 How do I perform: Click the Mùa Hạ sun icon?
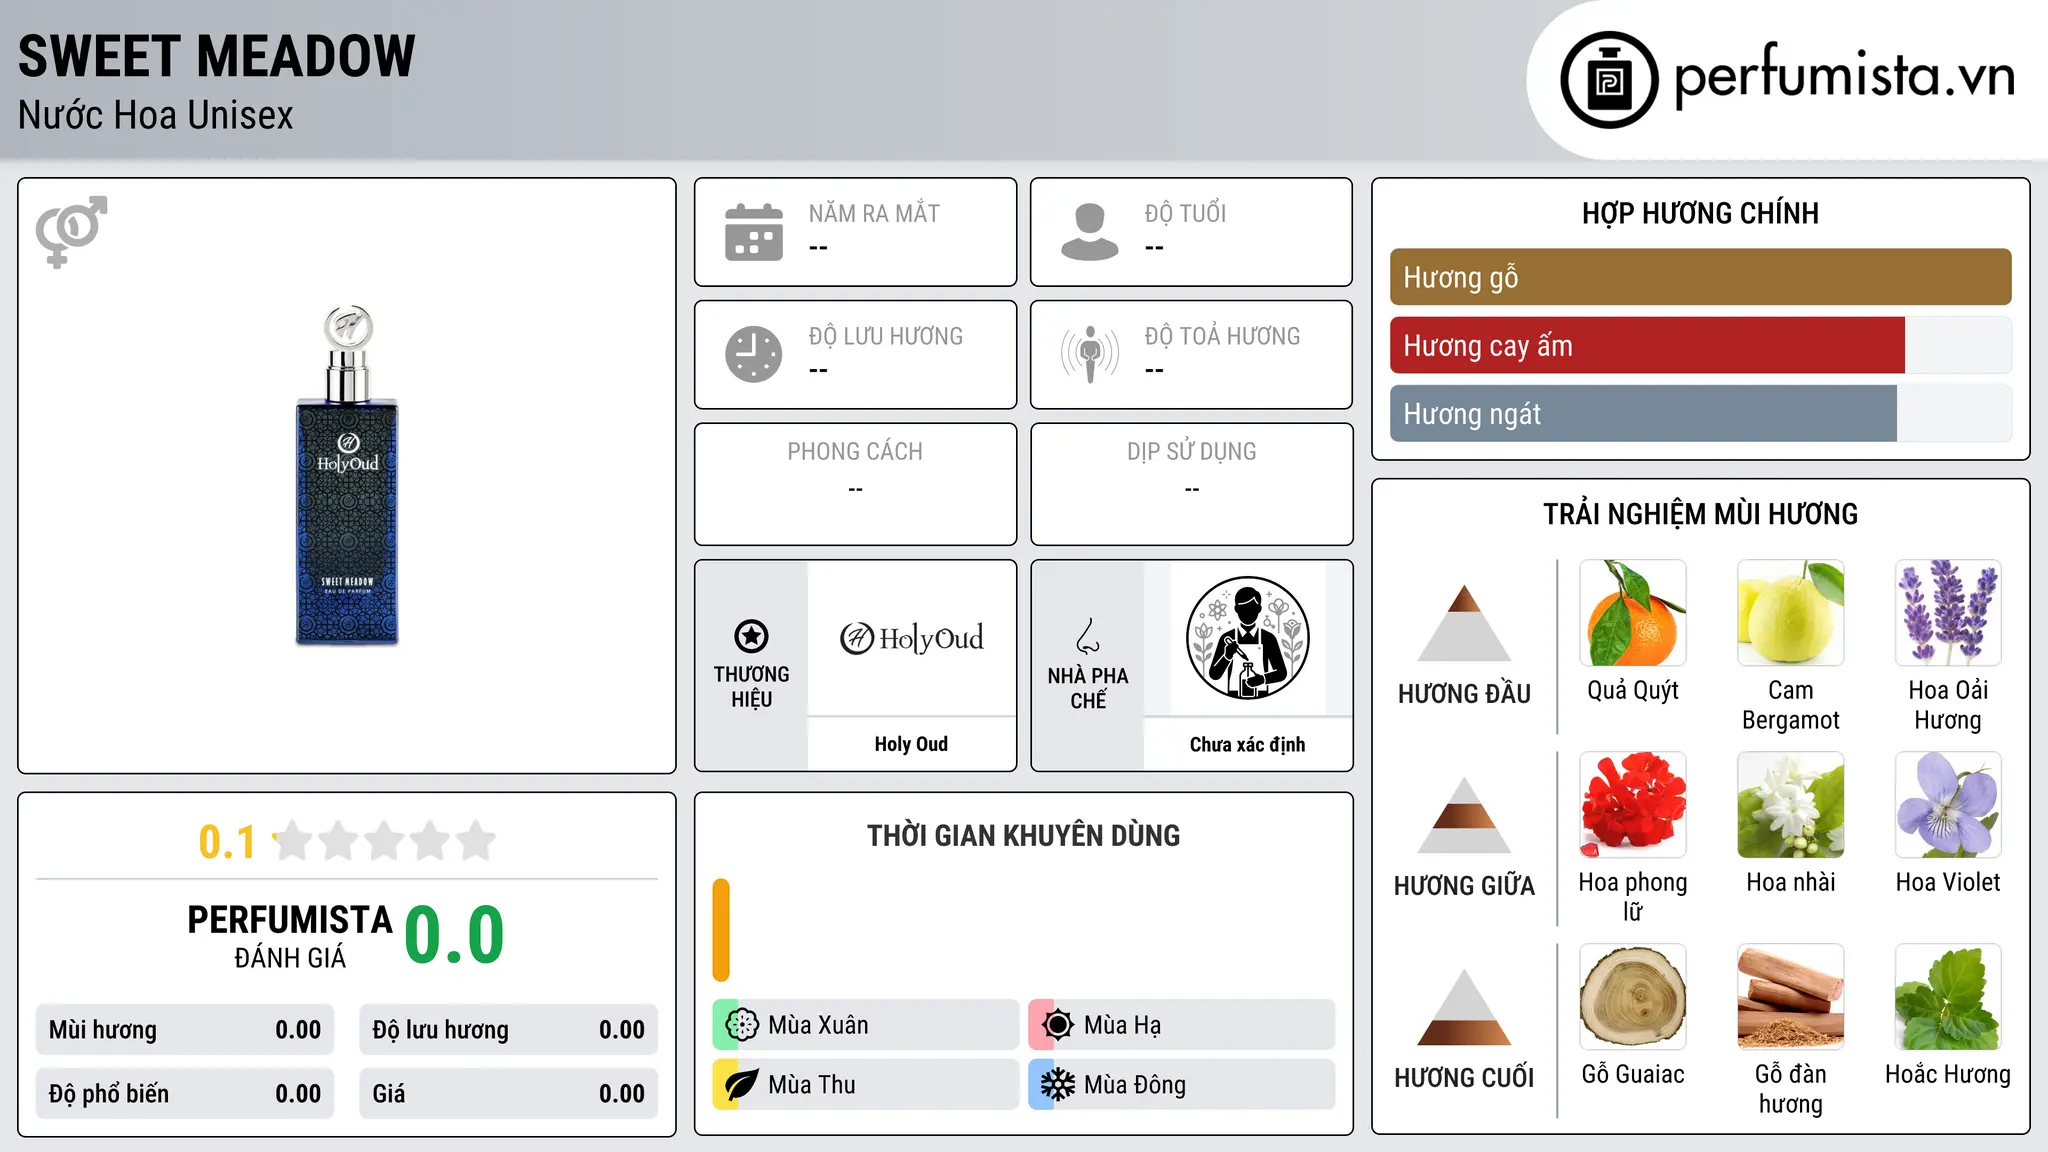click(x=1057, y=1025)
